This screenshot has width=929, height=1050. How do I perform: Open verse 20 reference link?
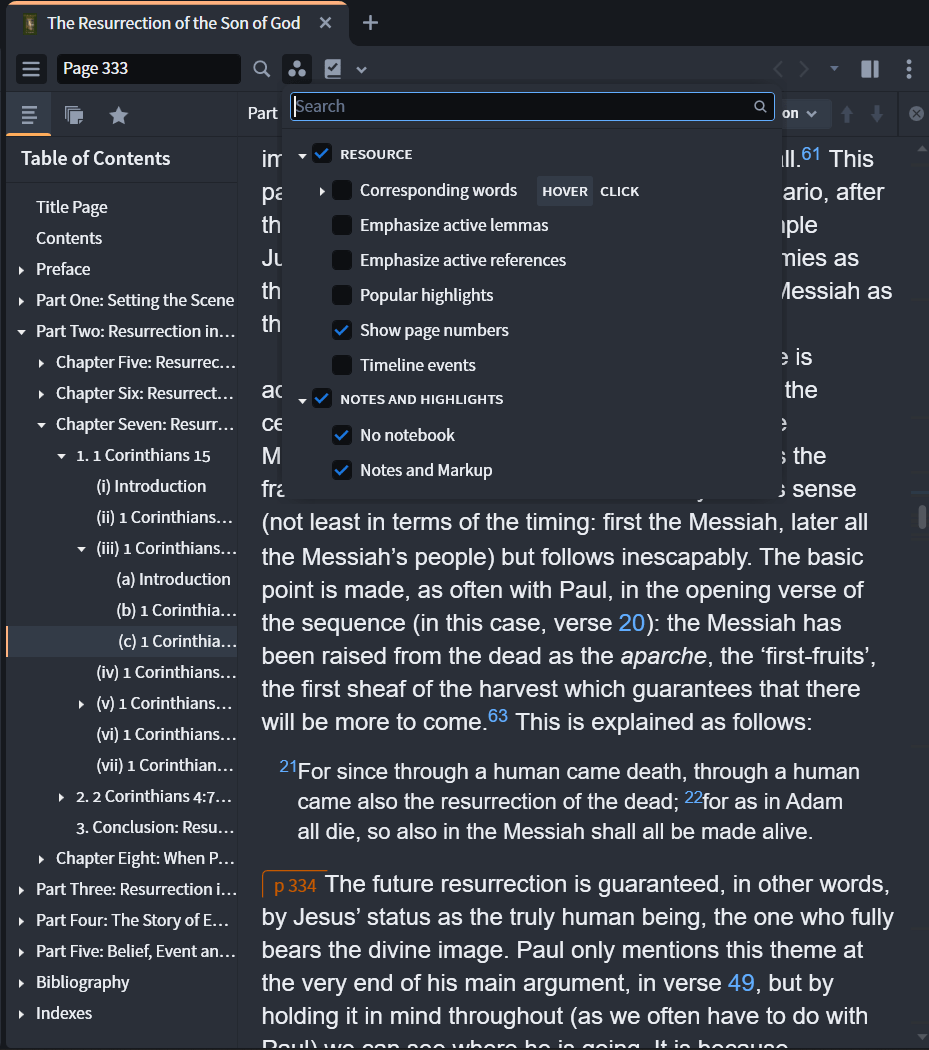(631, 623)
